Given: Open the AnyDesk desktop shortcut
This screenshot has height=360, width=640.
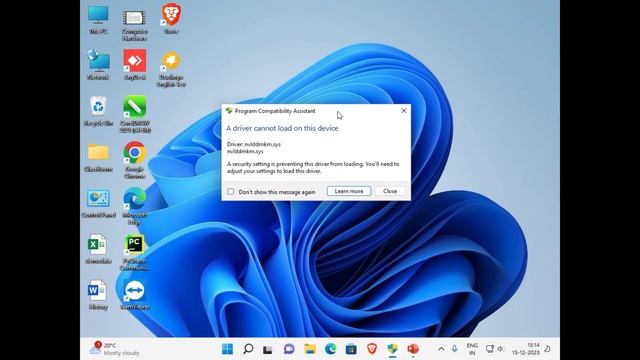Looking at the screenshot, I should [135, 64].
